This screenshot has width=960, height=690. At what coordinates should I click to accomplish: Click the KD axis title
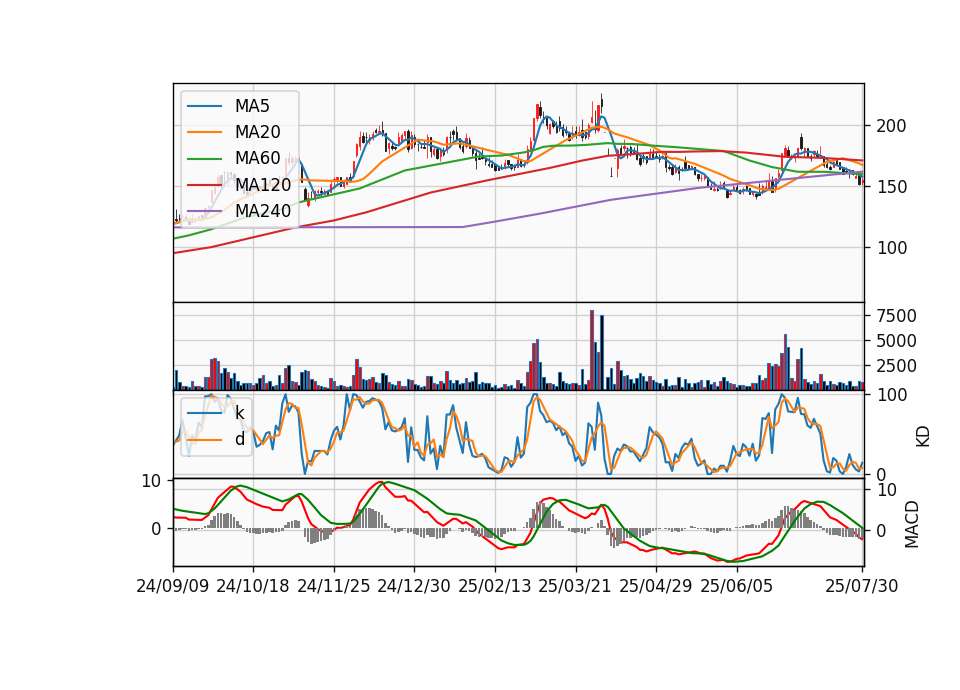tap(923, 436)
